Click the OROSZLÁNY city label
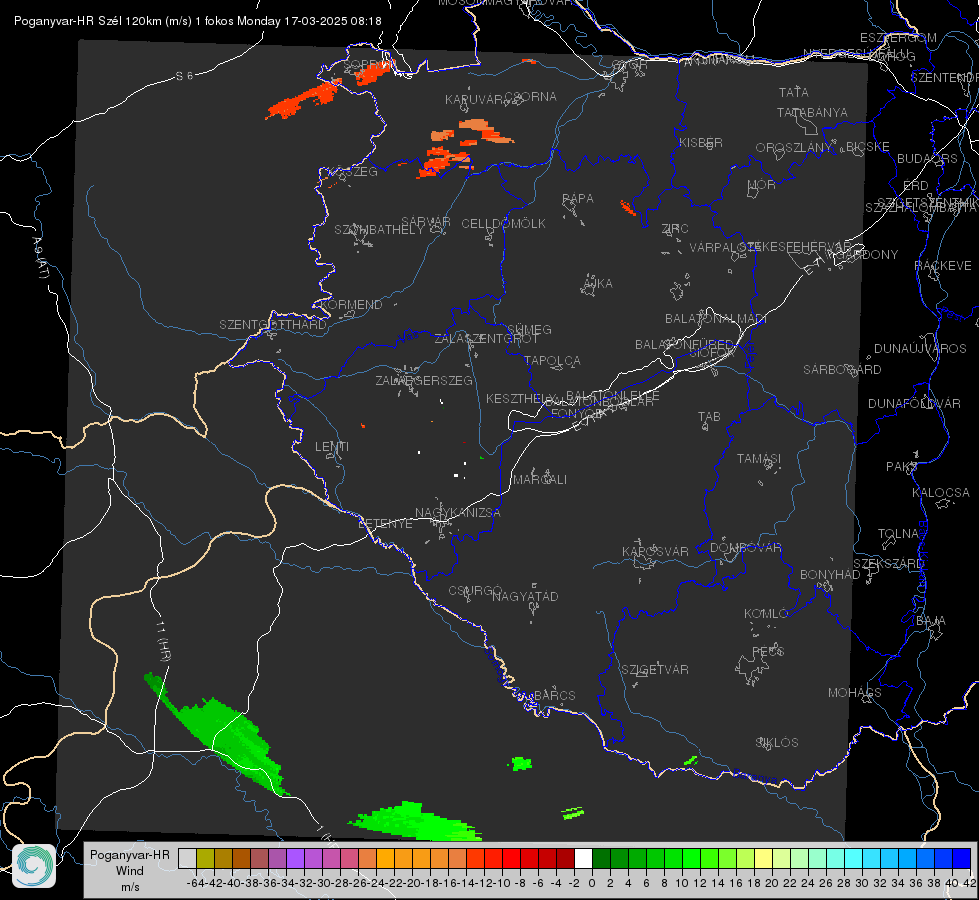979x900 pixels. 794,148
